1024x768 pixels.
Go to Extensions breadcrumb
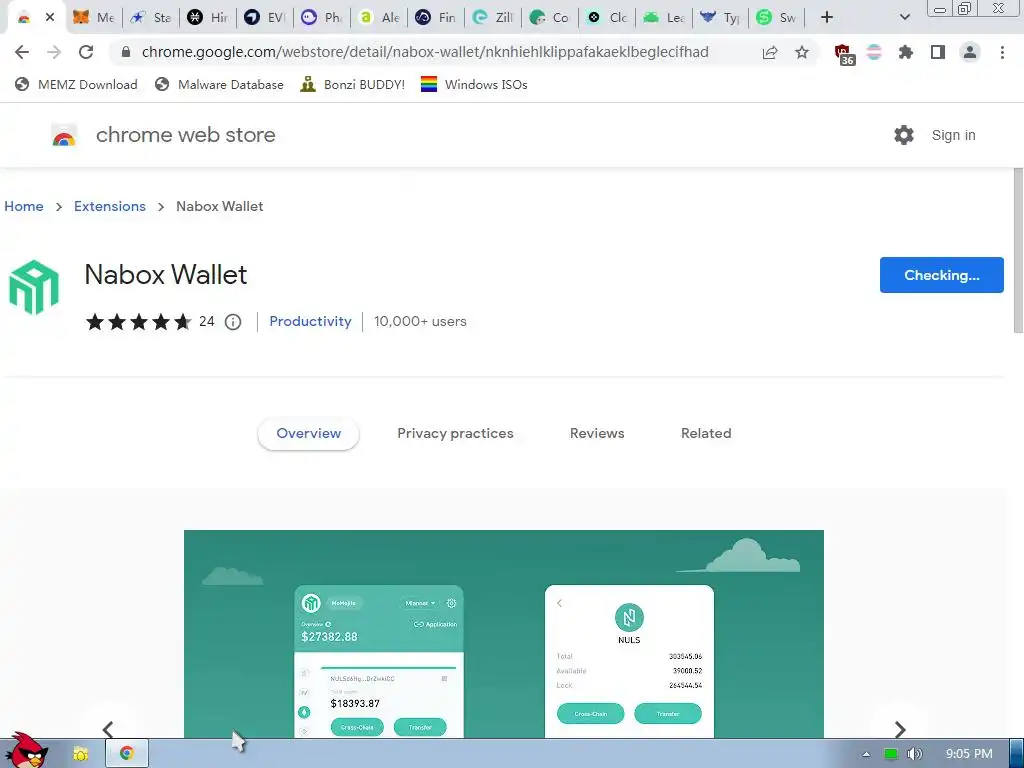pyautogui.click(x=110, y=206)
